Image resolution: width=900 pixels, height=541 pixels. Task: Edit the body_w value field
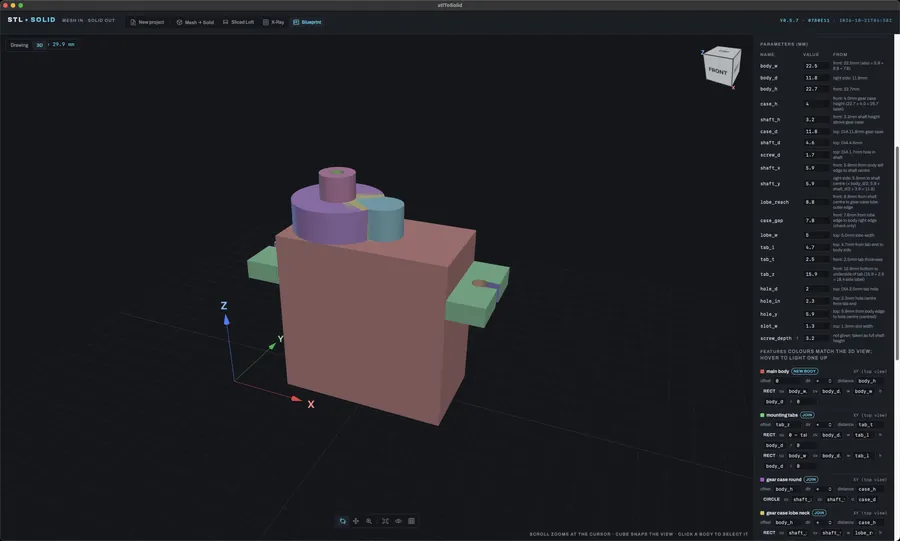tap(815, 66)
